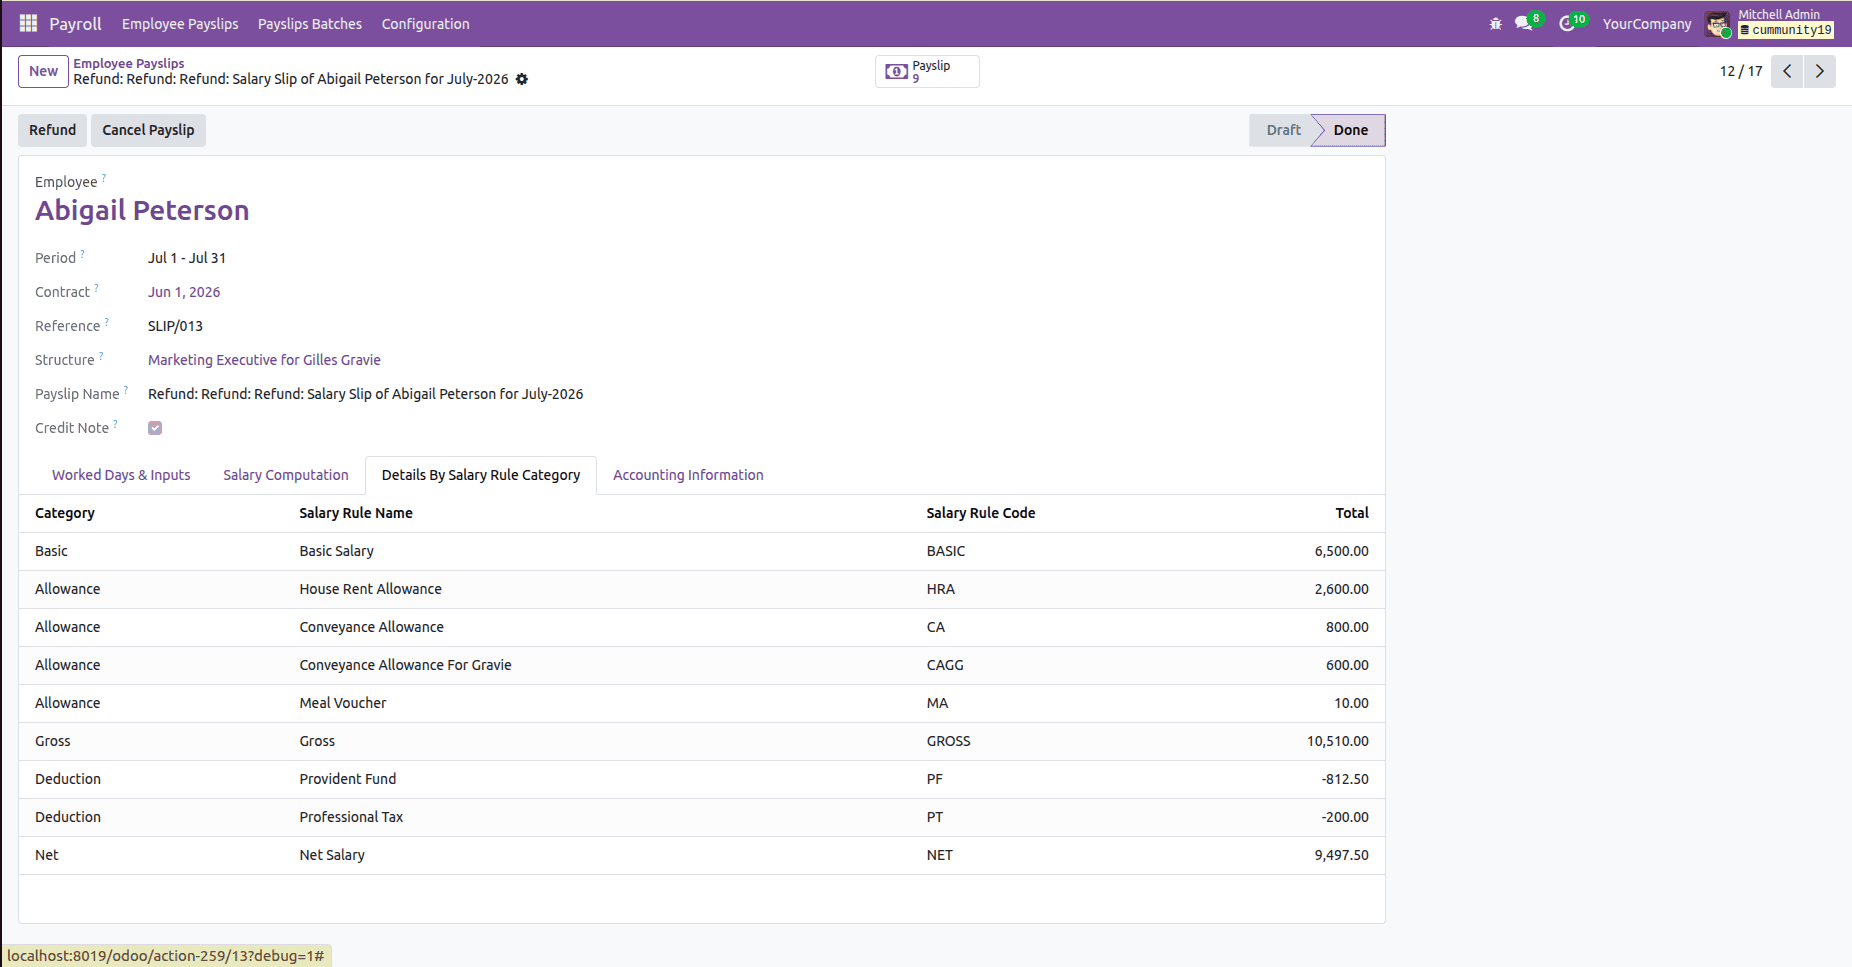Click the debug bug icon
This screenshot has height=967, width=1852.
pyautogui.click(x=1496, y=23)
